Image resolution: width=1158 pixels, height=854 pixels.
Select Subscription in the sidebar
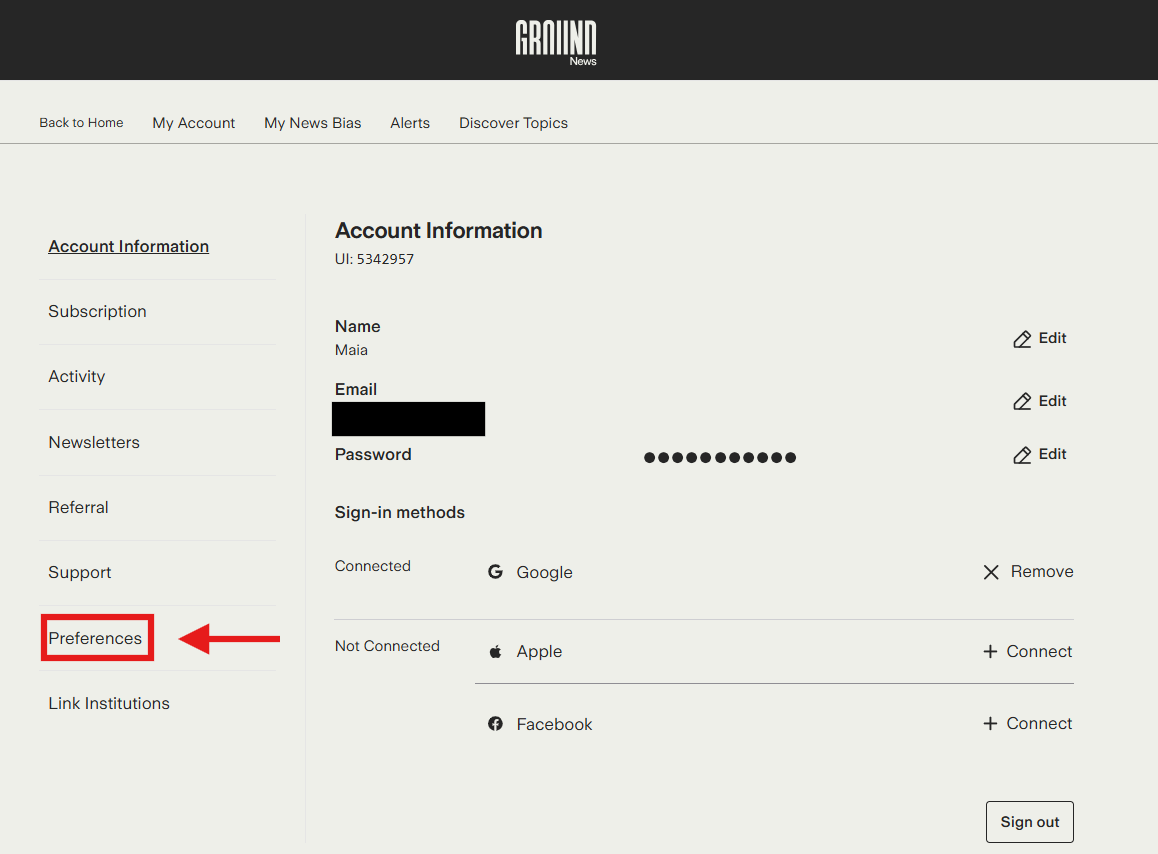point(97,311)
